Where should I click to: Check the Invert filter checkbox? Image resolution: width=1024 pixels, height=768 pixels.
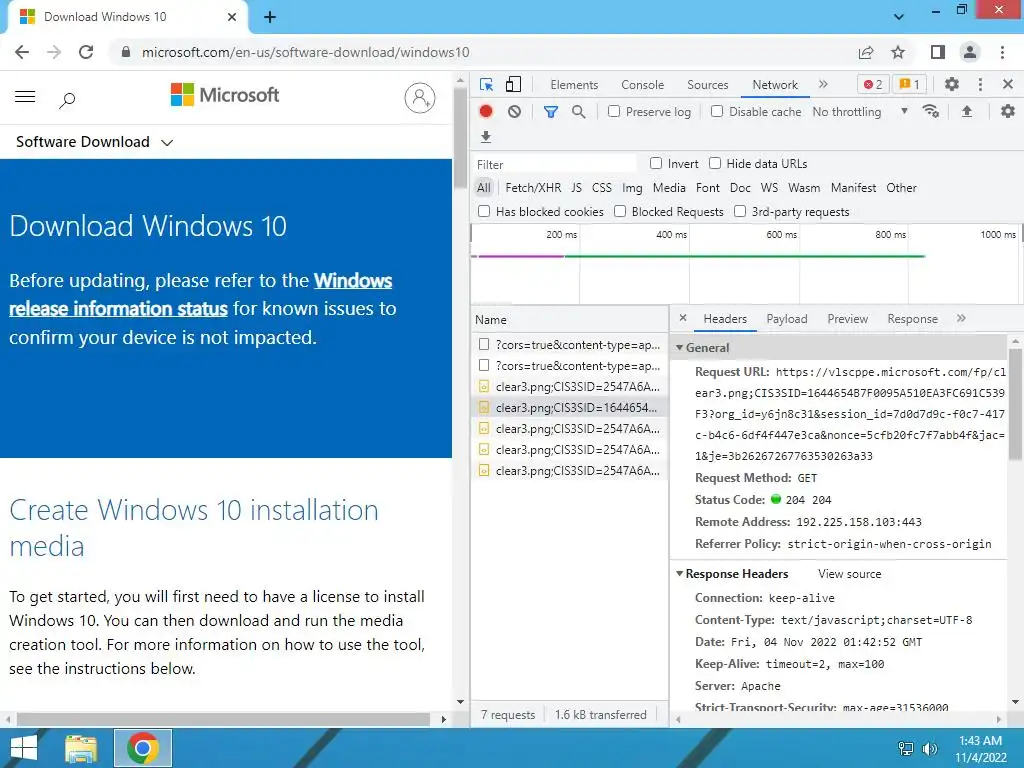pyautogui.click(x=656, y=163)
